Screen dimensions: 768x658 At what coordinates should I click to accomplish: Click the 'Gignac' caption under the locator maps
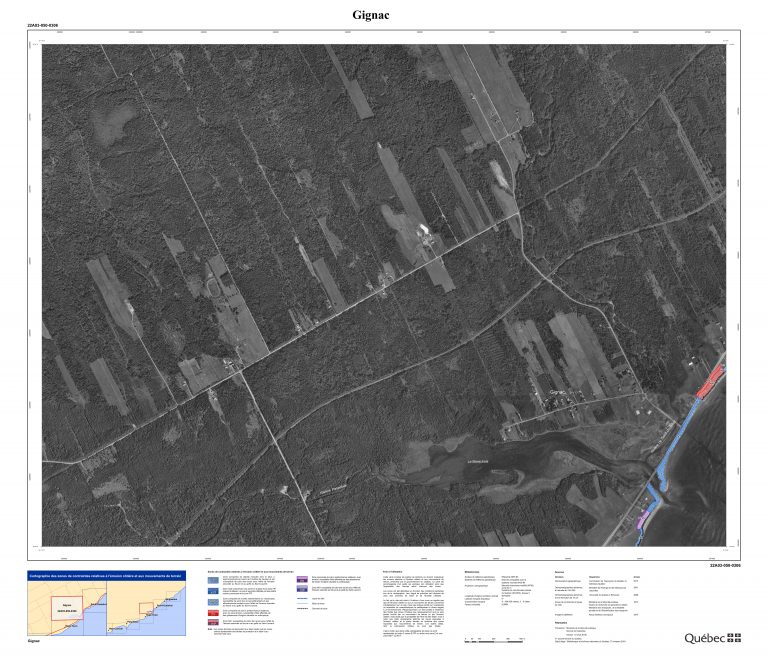(x=34, y=640)
